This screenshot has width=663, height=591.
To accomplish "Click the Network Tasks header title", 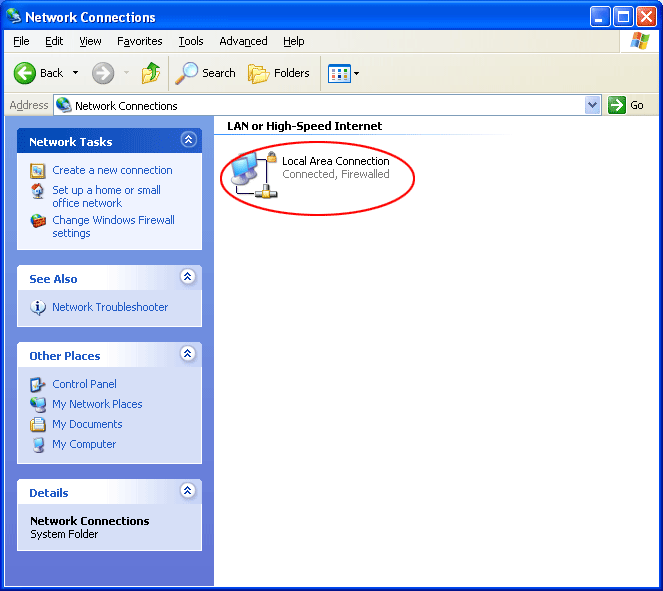I will coord(71,142).
